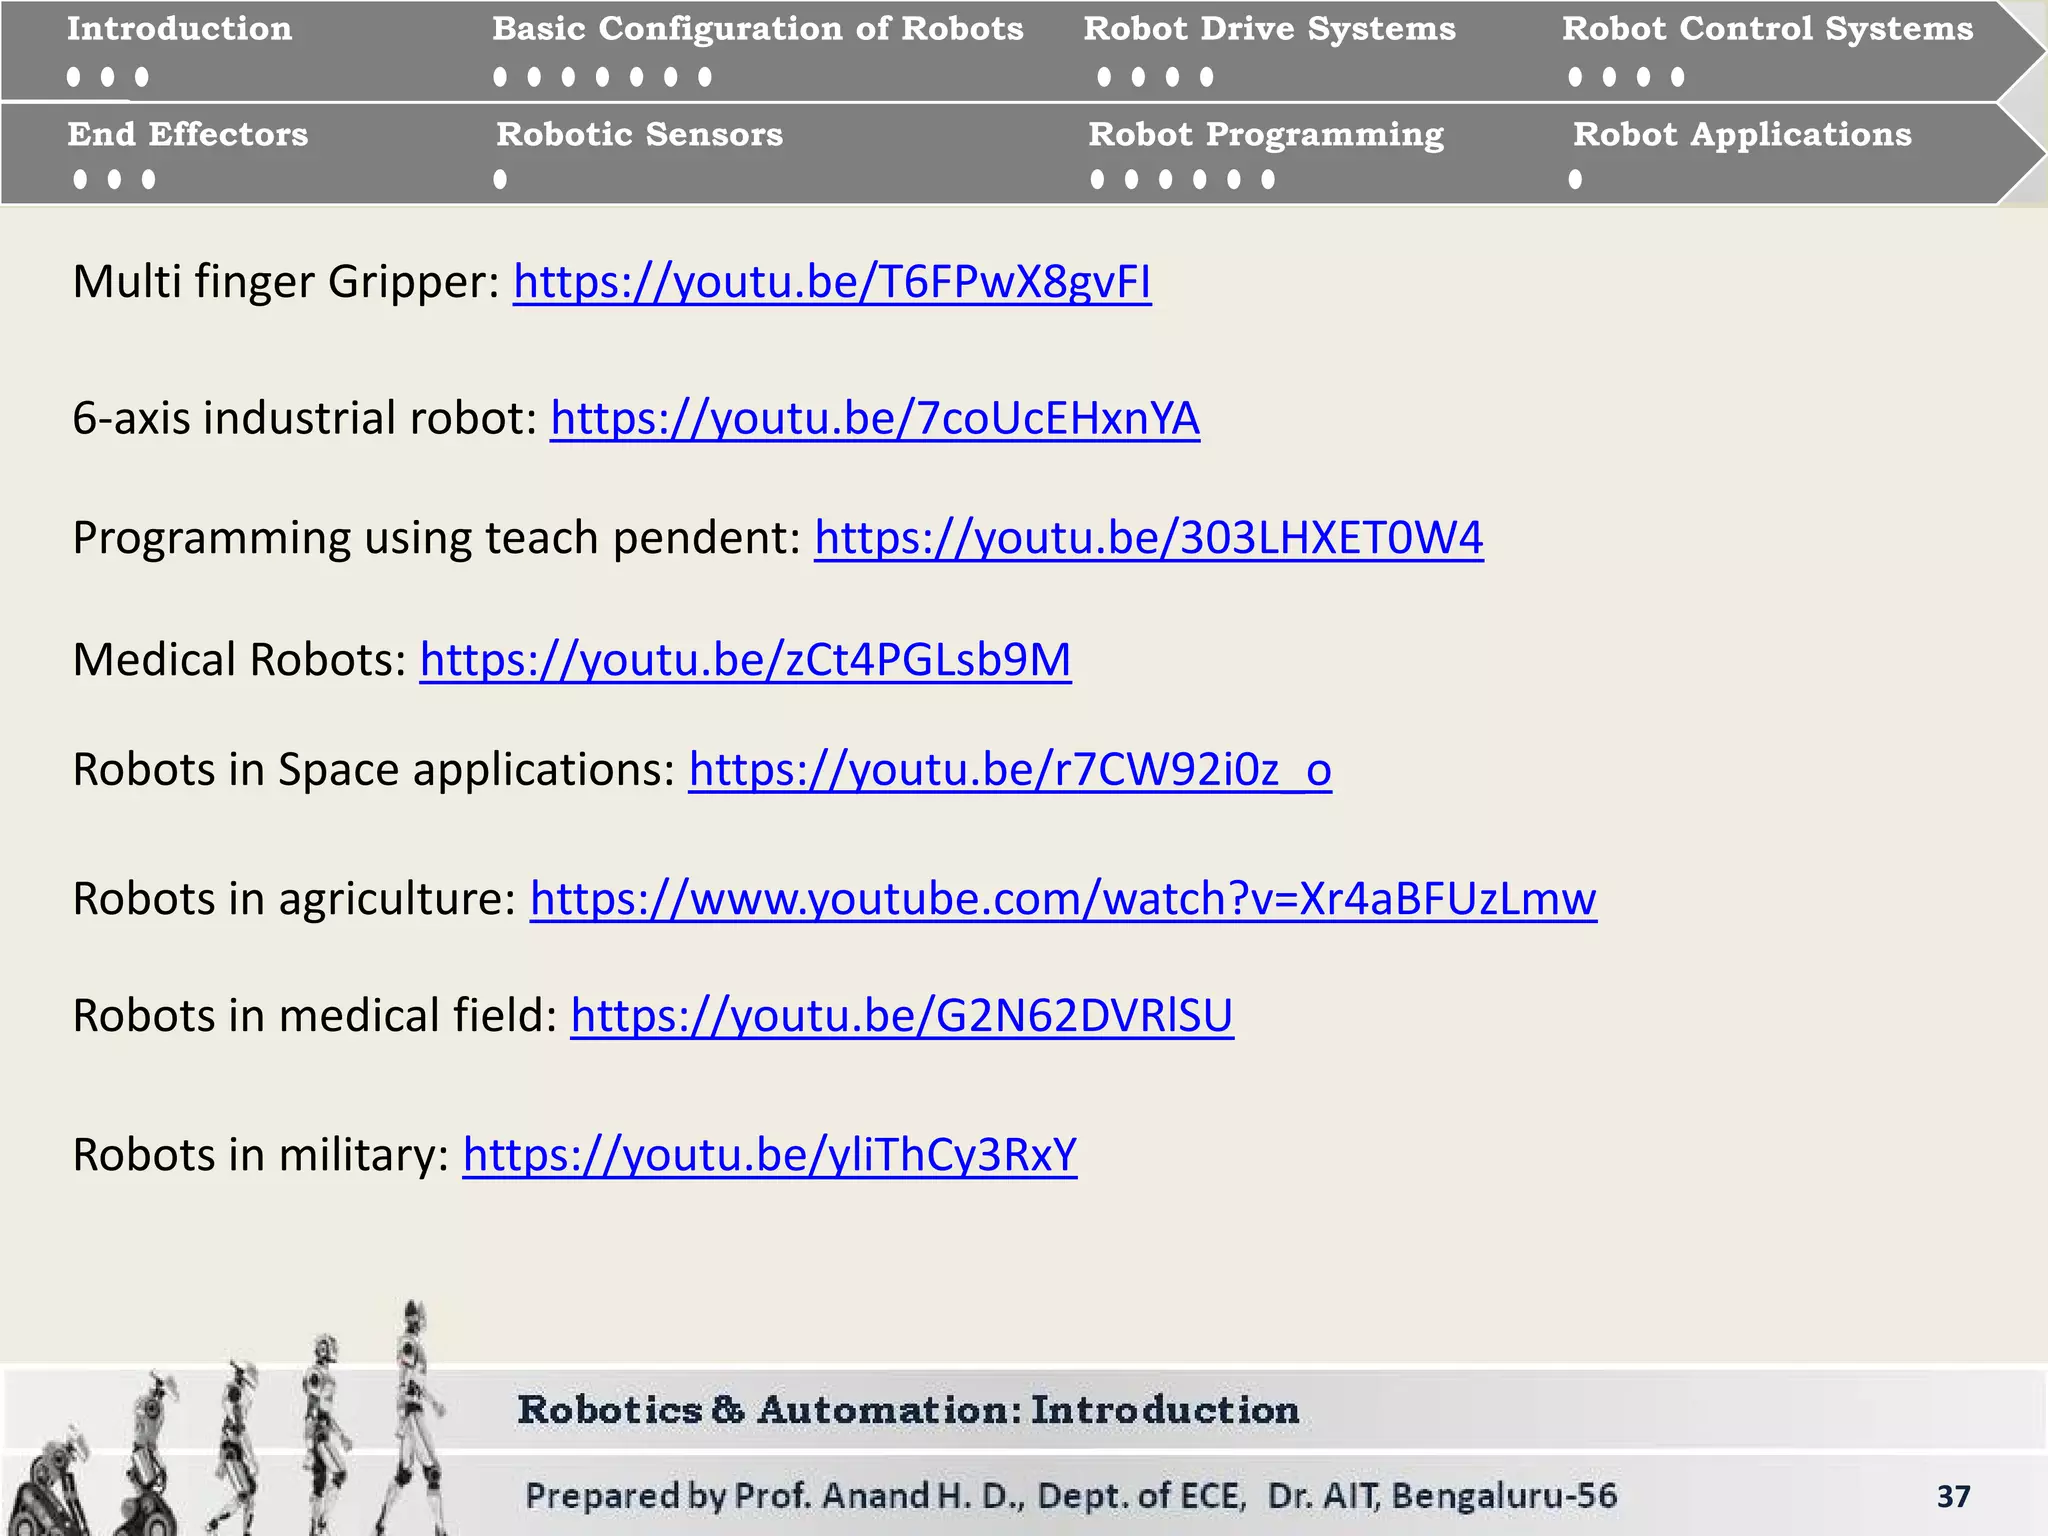Click last slide dot under Robot Programming
2048x1536 pixels.
1268,179
